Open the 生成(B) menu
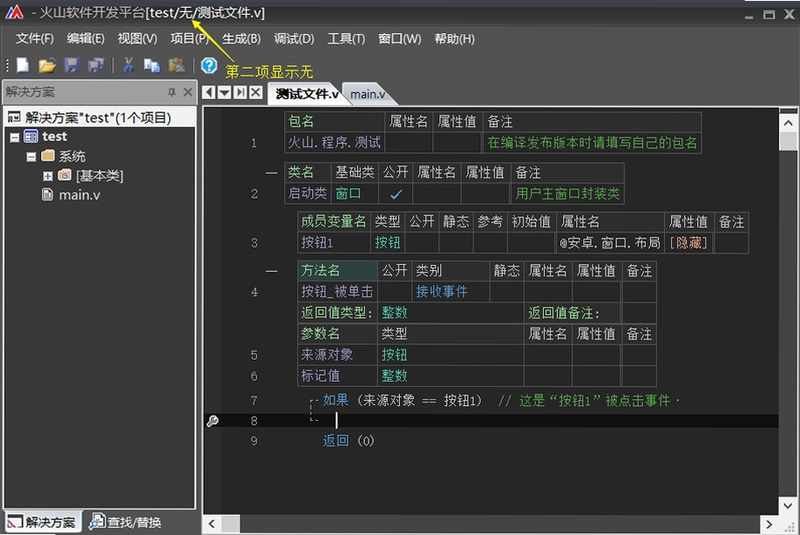 (x=241, y=39)
